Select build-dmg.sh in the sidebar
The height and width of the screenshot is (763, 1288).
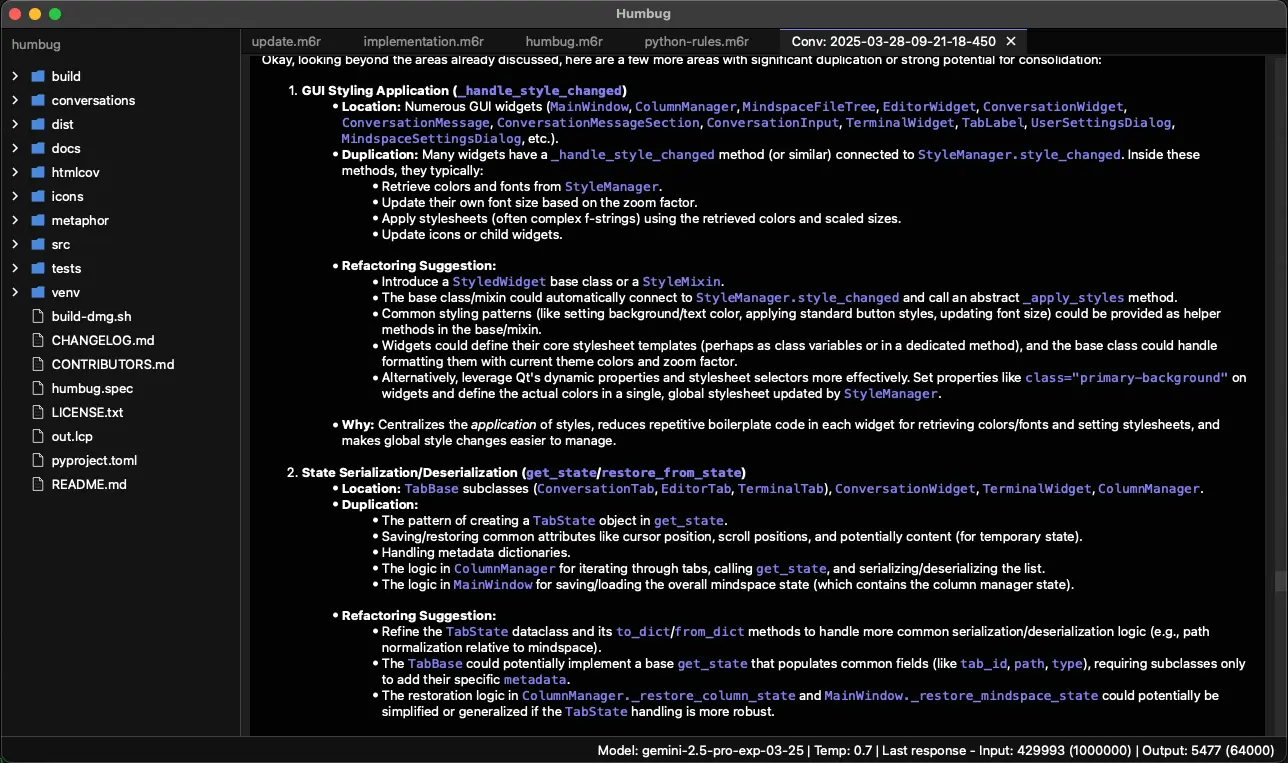[x=91, y=316]
